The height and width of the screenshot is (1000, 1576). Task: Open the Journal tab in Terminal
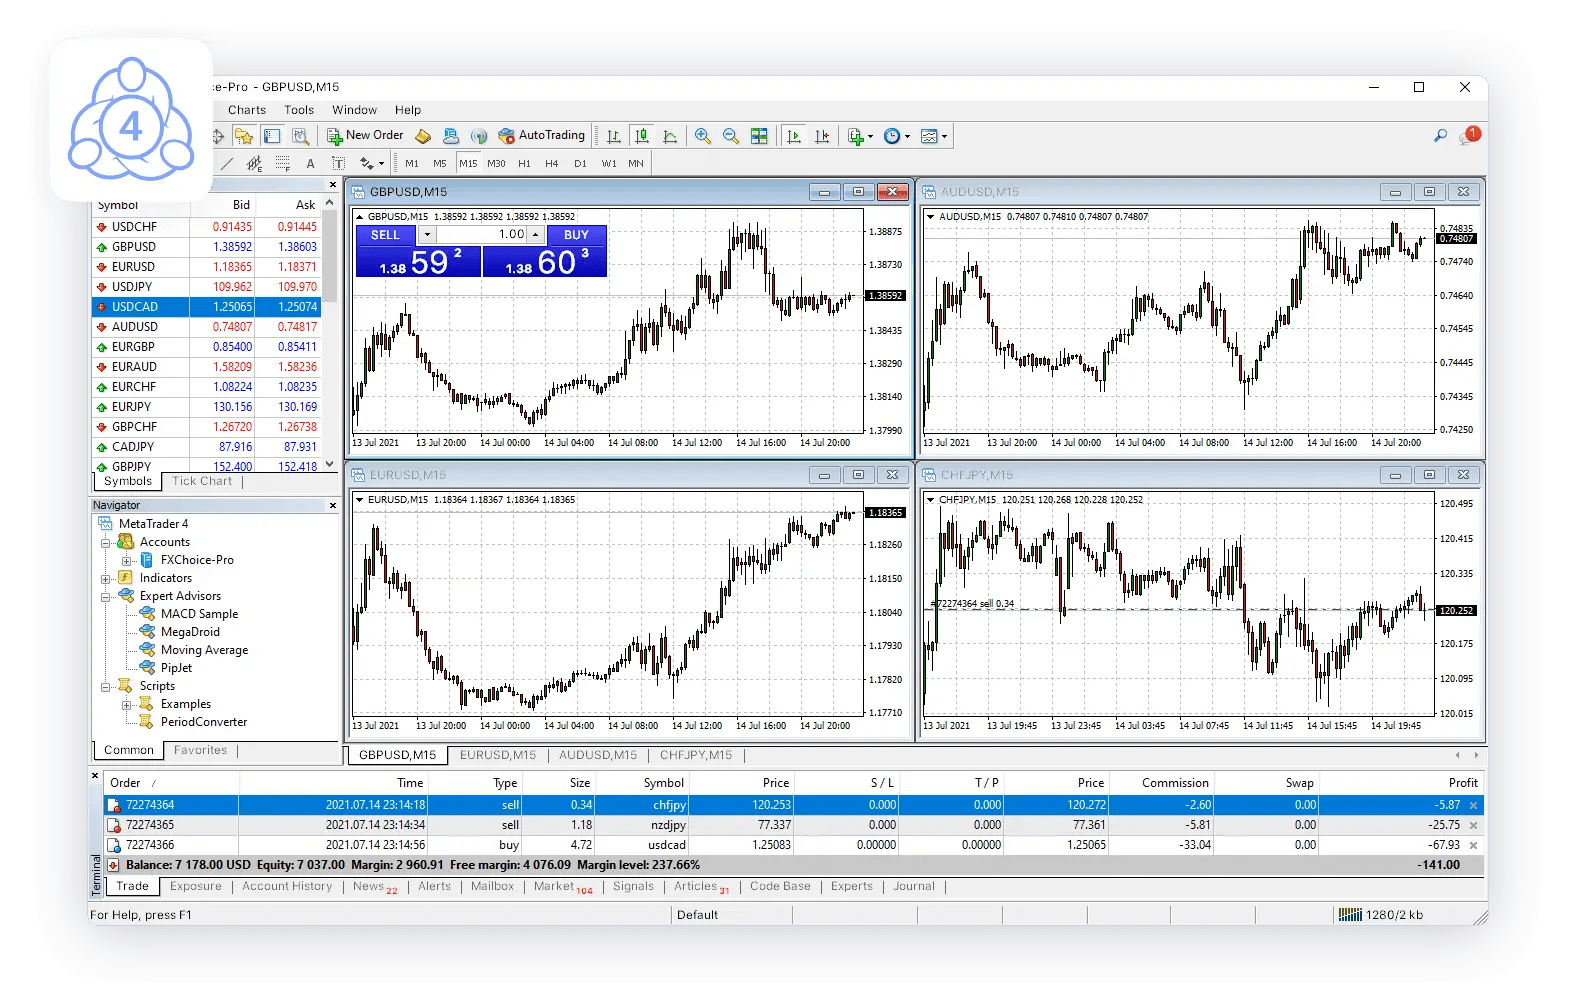click(914, 886)
